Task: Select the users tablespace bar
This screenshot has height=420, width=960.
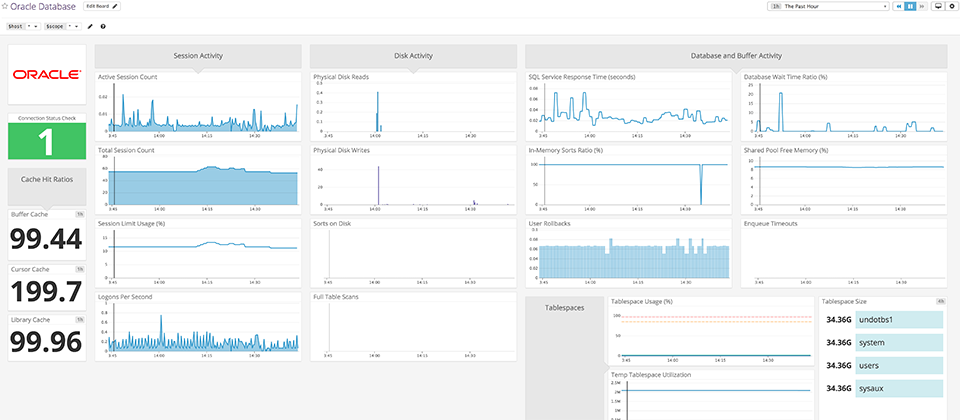Action: coord(899,366)
